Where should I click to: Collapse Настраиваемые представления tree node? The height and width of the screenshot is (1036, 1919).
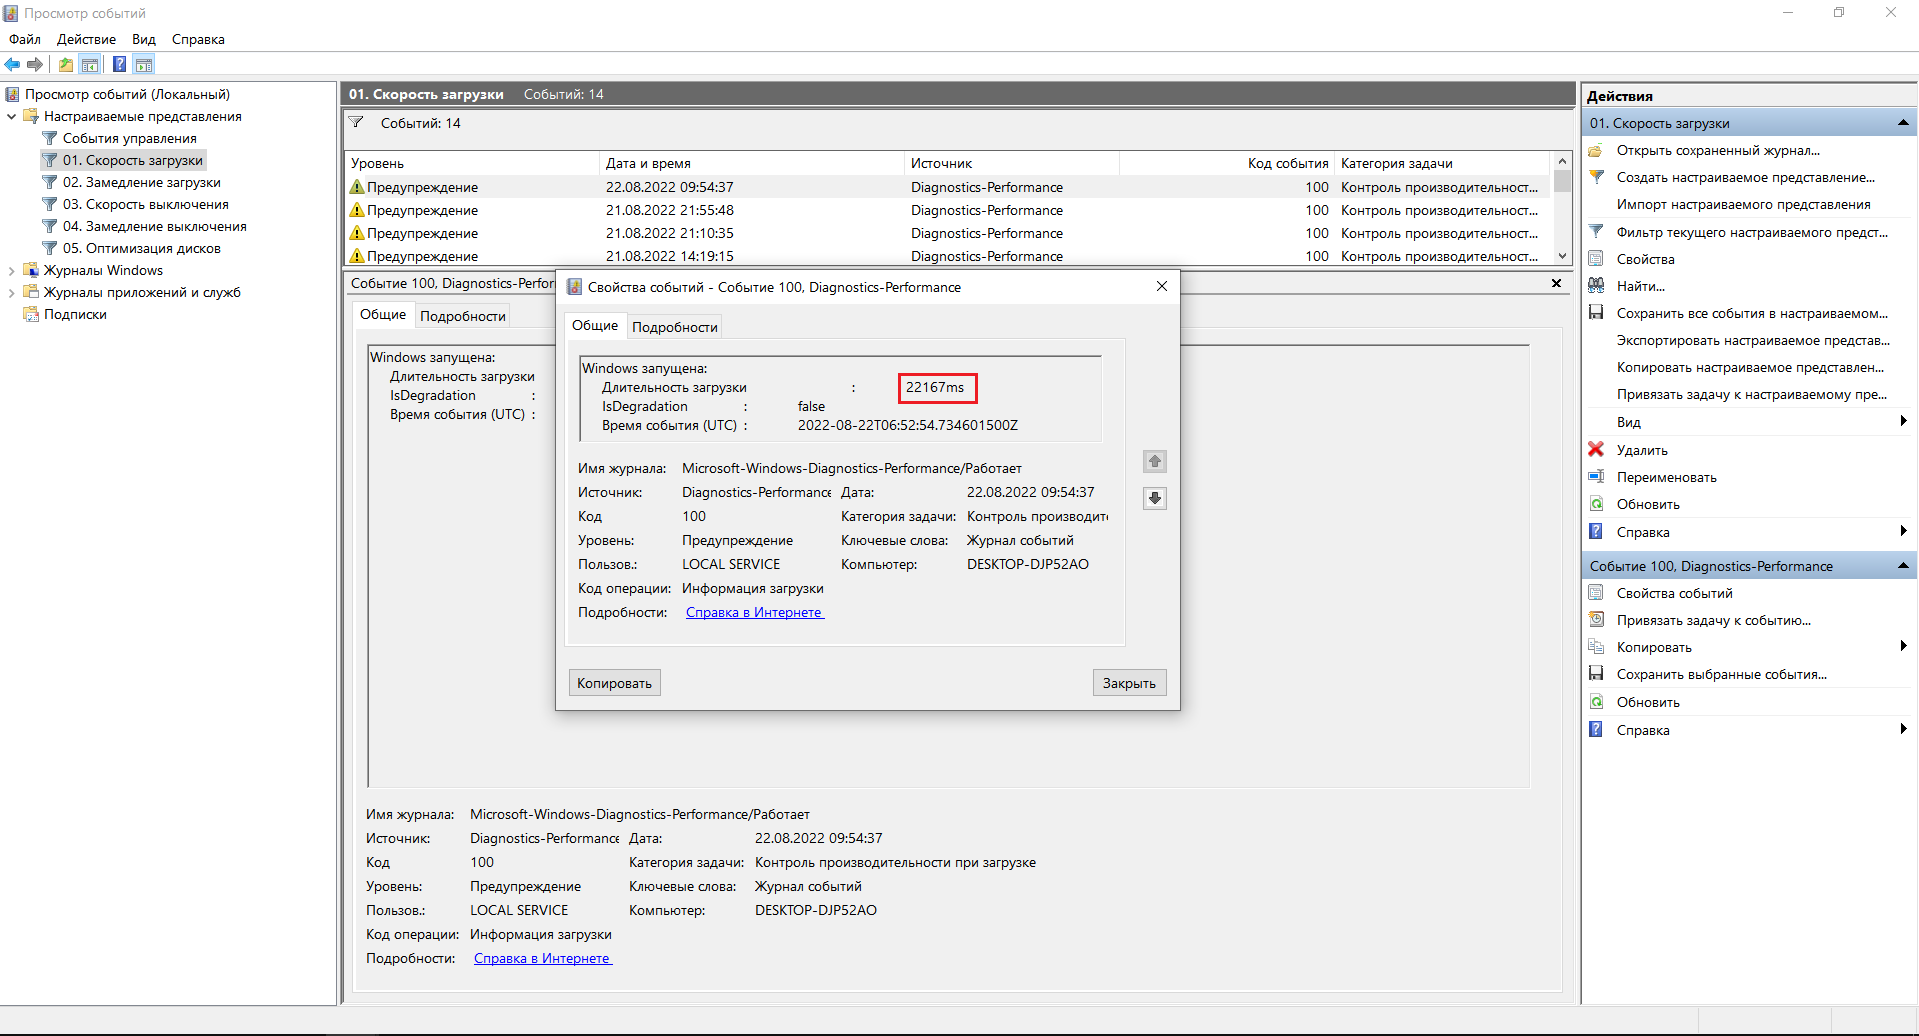click(11, 116)
